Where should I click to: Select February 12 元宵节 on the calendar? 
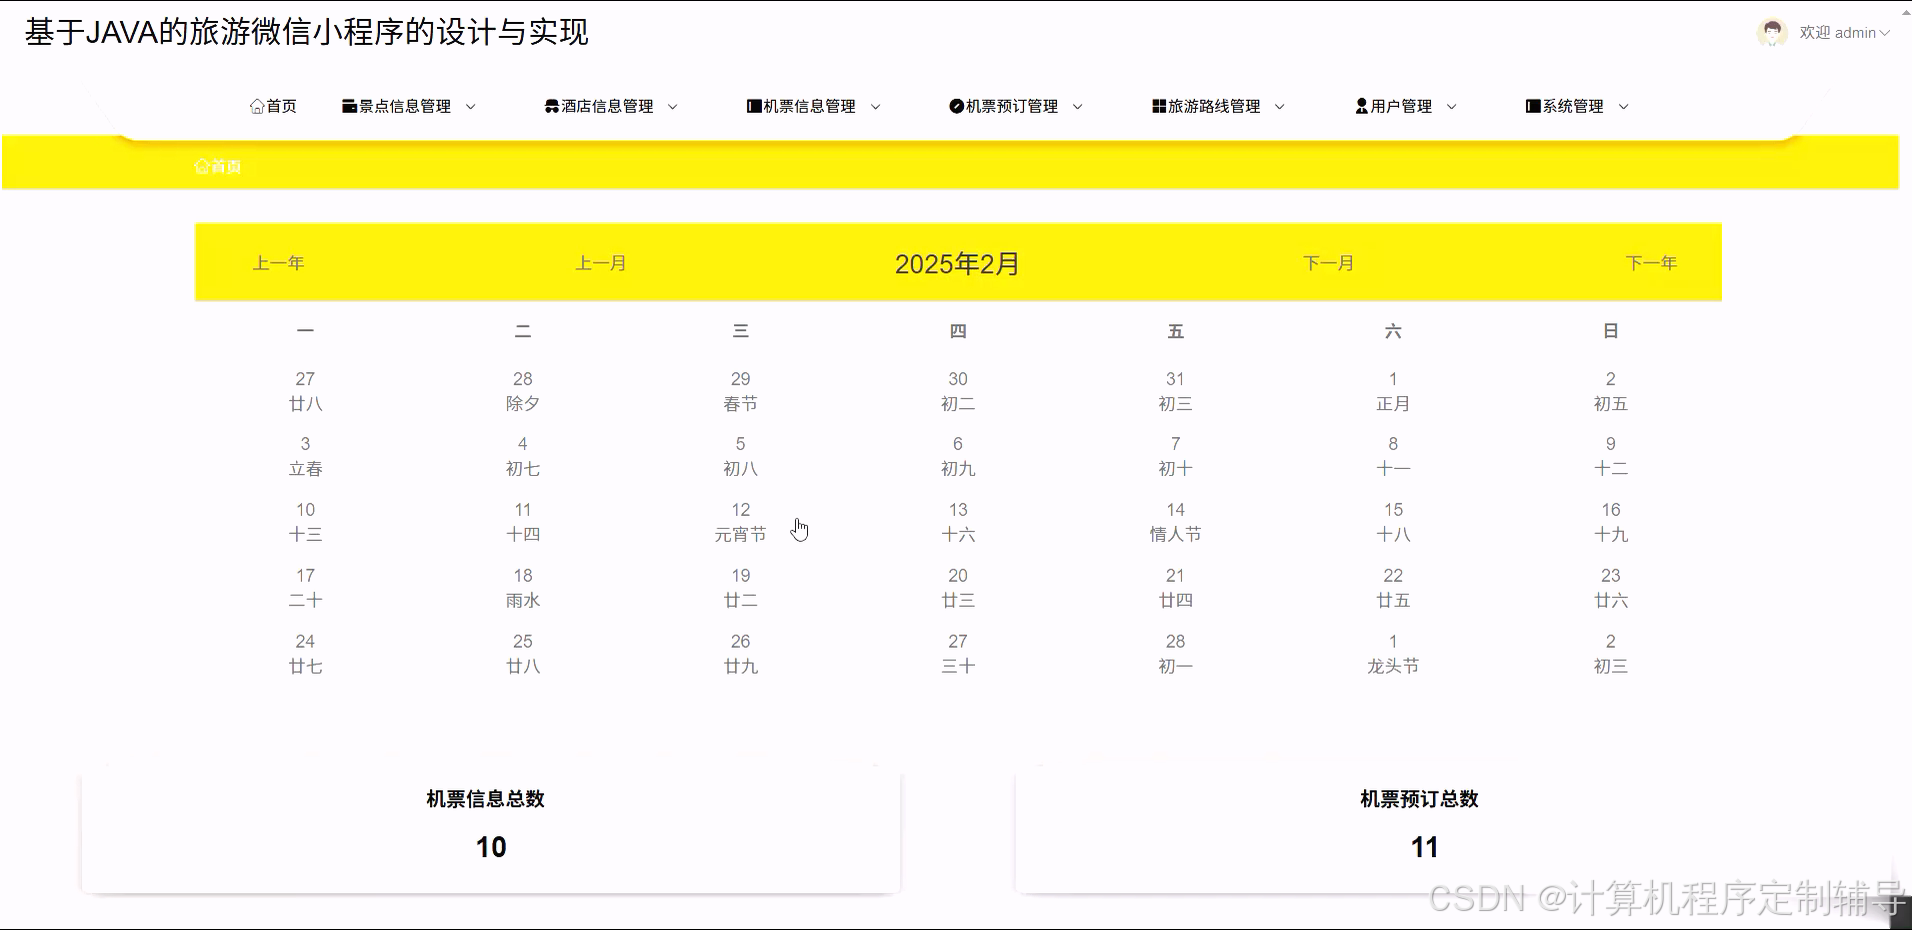point(740,521)
